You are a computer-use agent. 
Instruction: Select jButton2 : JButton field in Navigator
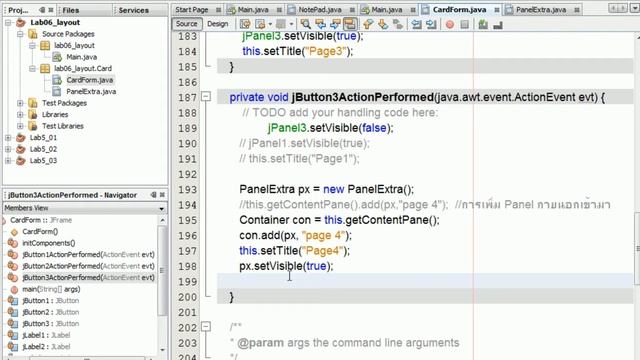point(51,312)
